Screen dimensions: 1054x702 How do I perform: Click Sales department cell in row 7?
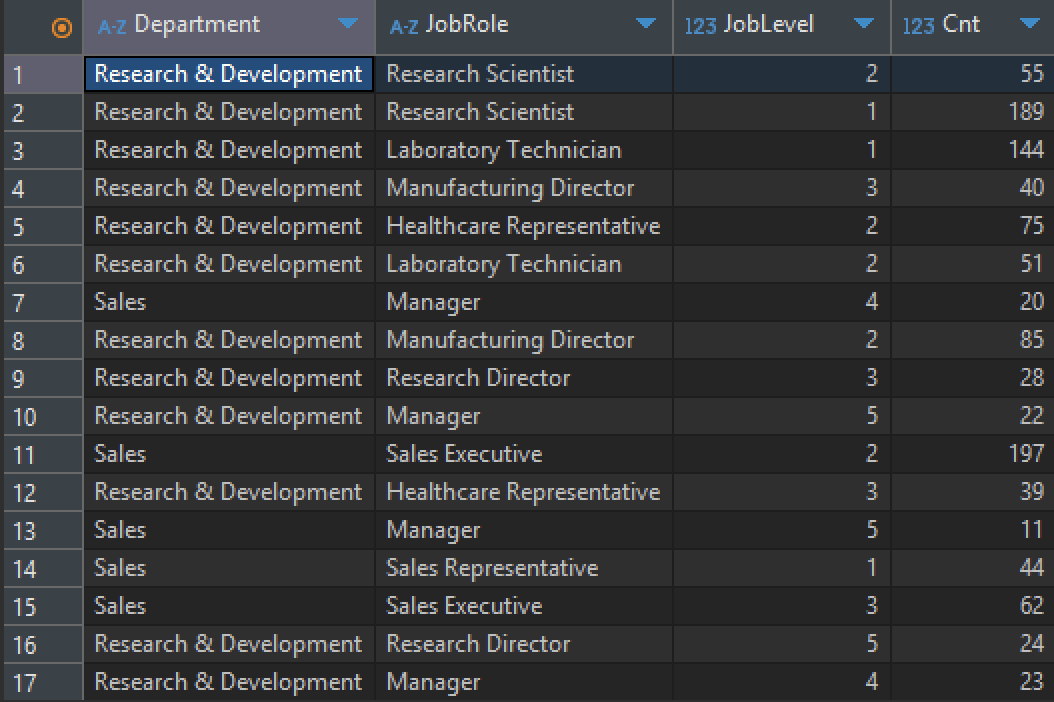[229, 302]
